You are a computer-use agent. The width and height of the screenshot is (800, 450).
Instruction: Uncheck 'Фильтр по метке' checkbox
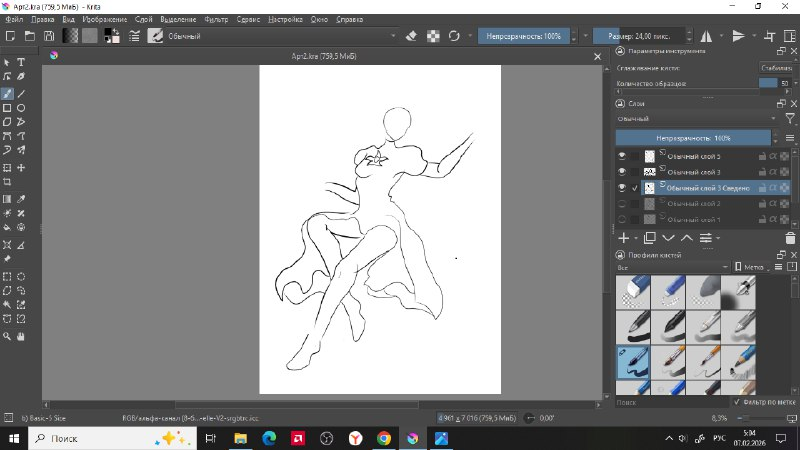(x=738, y=402)
